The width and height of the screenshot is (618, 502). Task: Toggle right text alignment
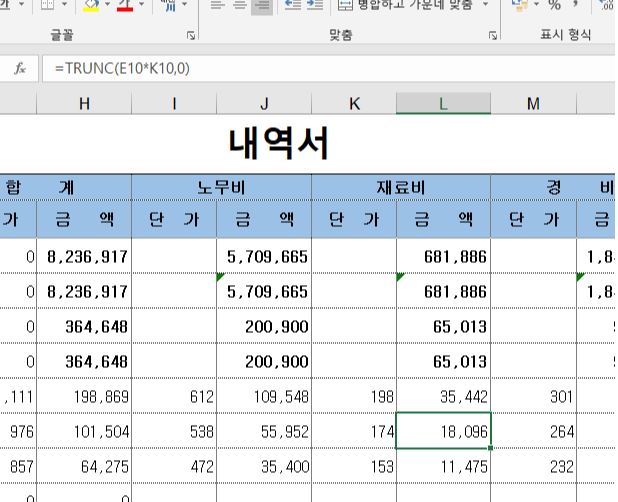tap(262, 6)
